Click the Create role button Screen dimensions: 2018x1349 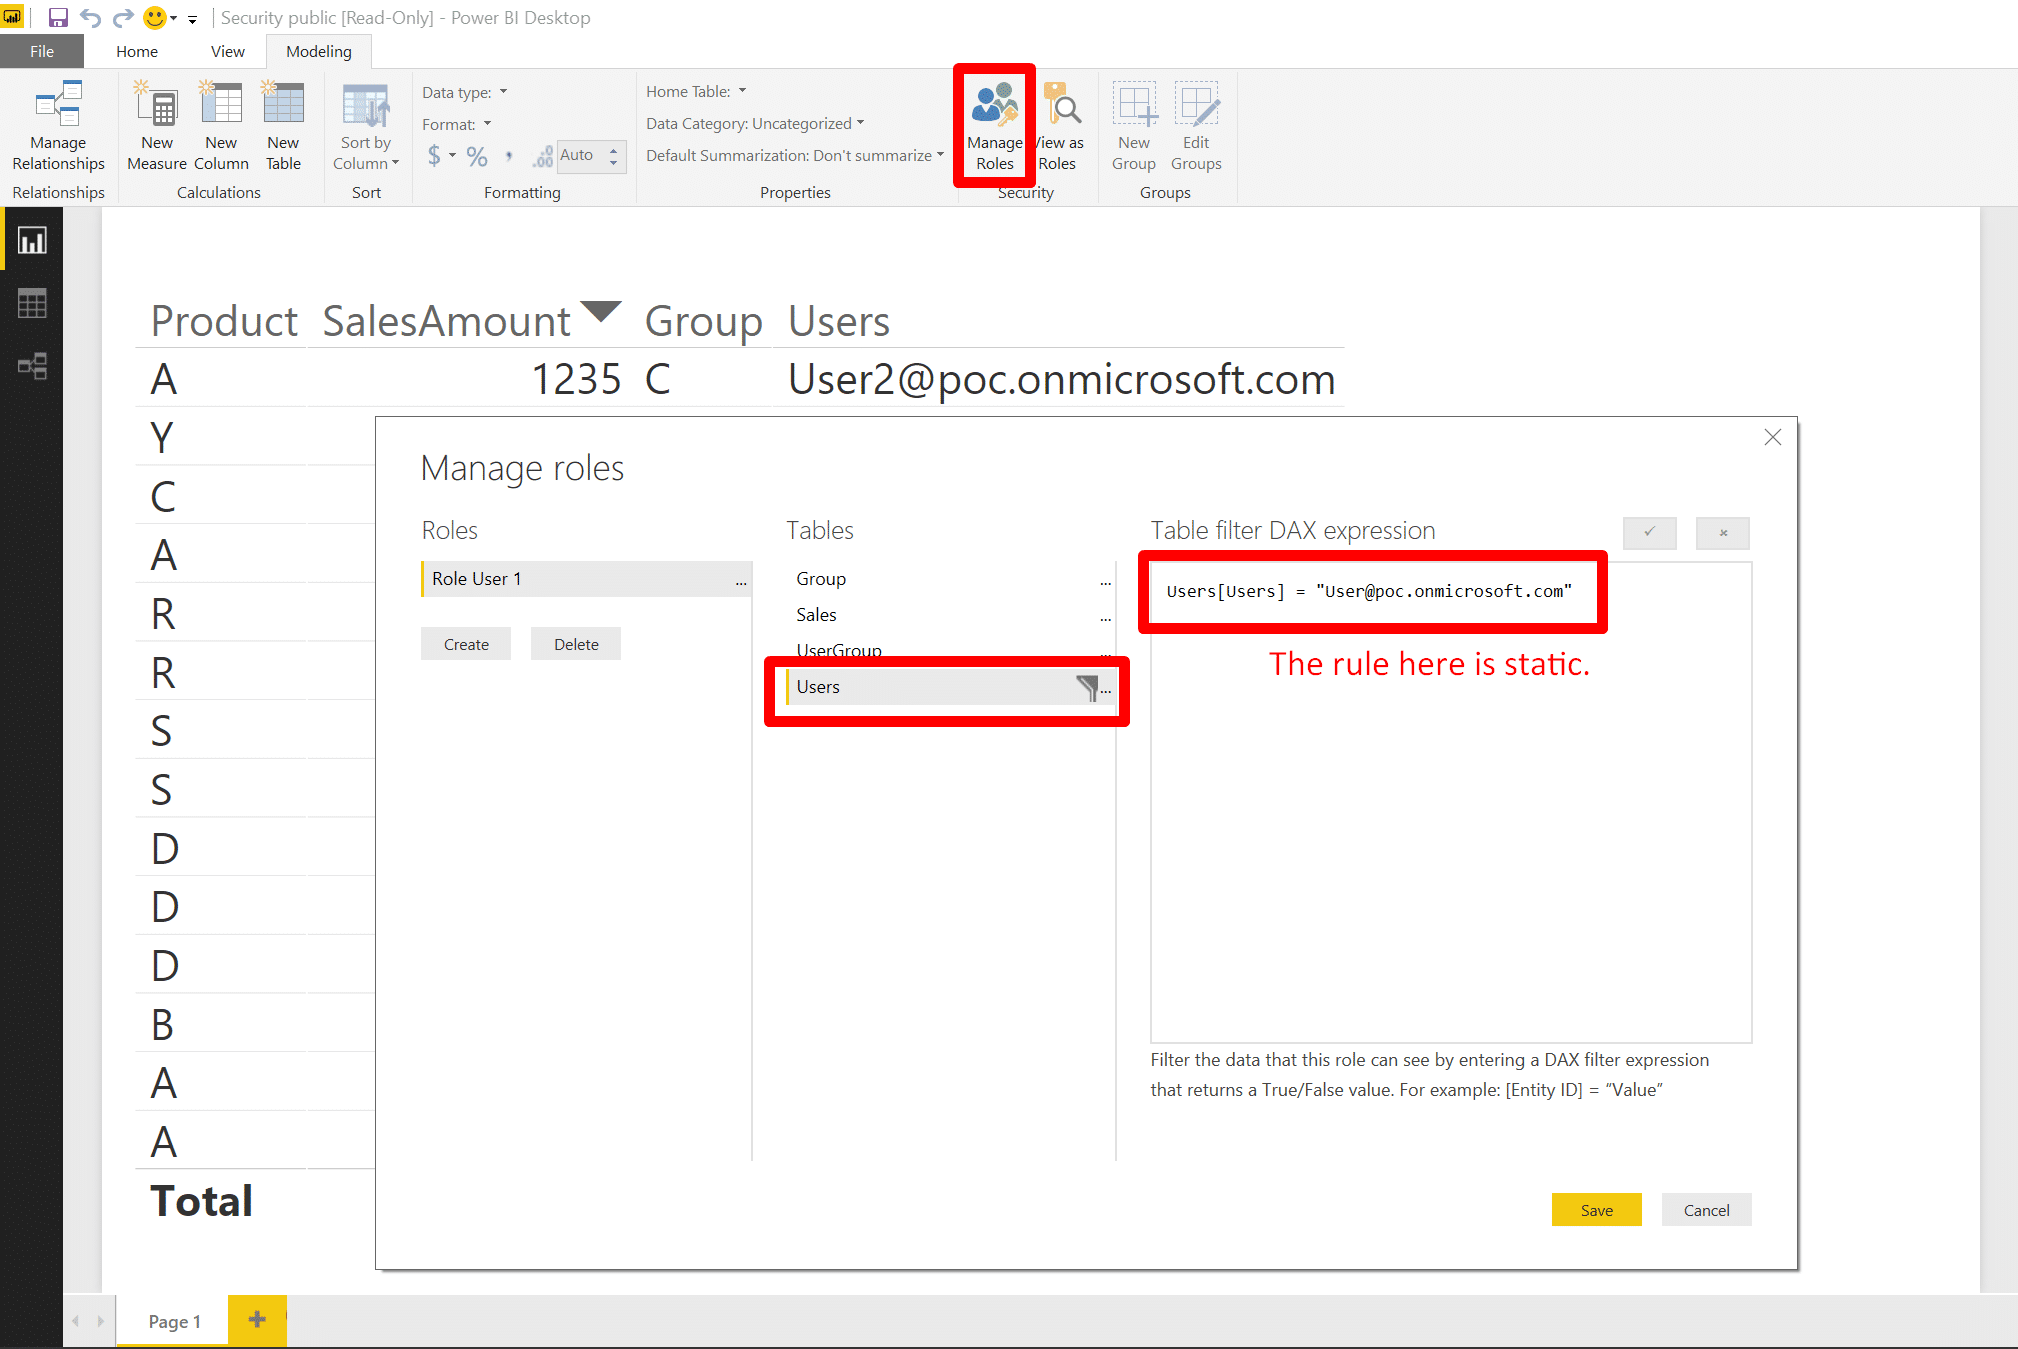466,644
